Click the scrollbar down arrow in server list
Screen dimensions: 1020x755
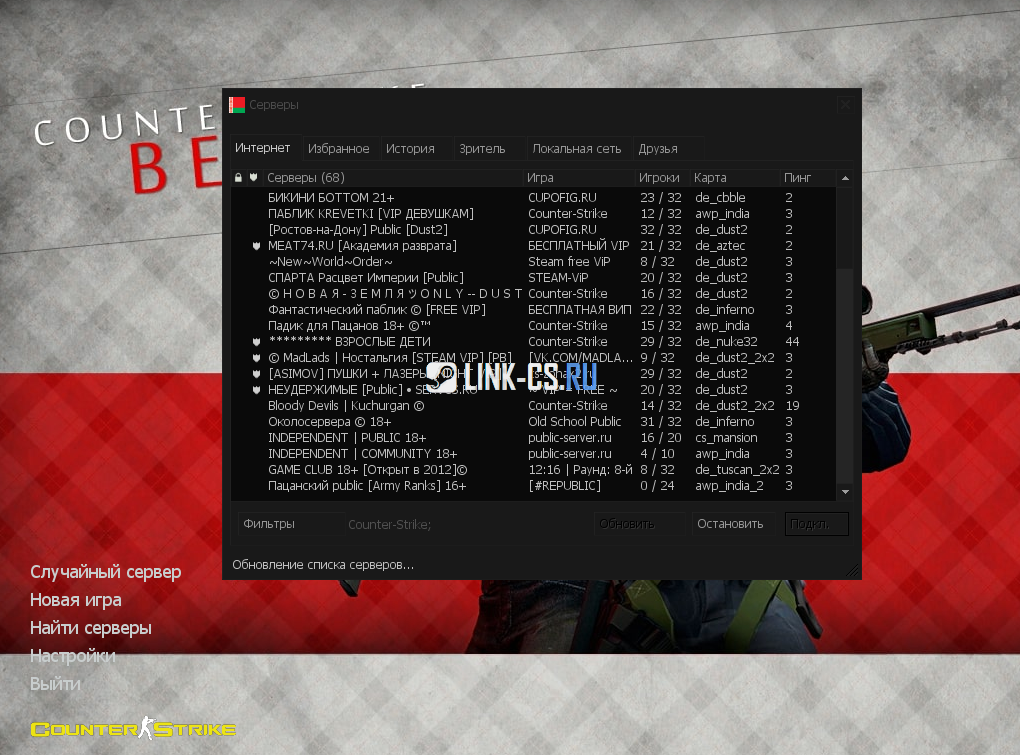(845, 492)
